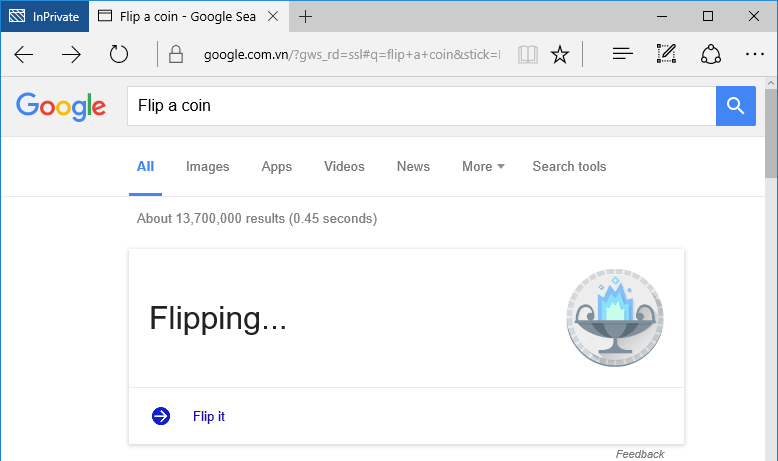The height and width of the screenshot is (461, 778).
Task: Click the Google search input field
Action: click(x=420, y=106)
